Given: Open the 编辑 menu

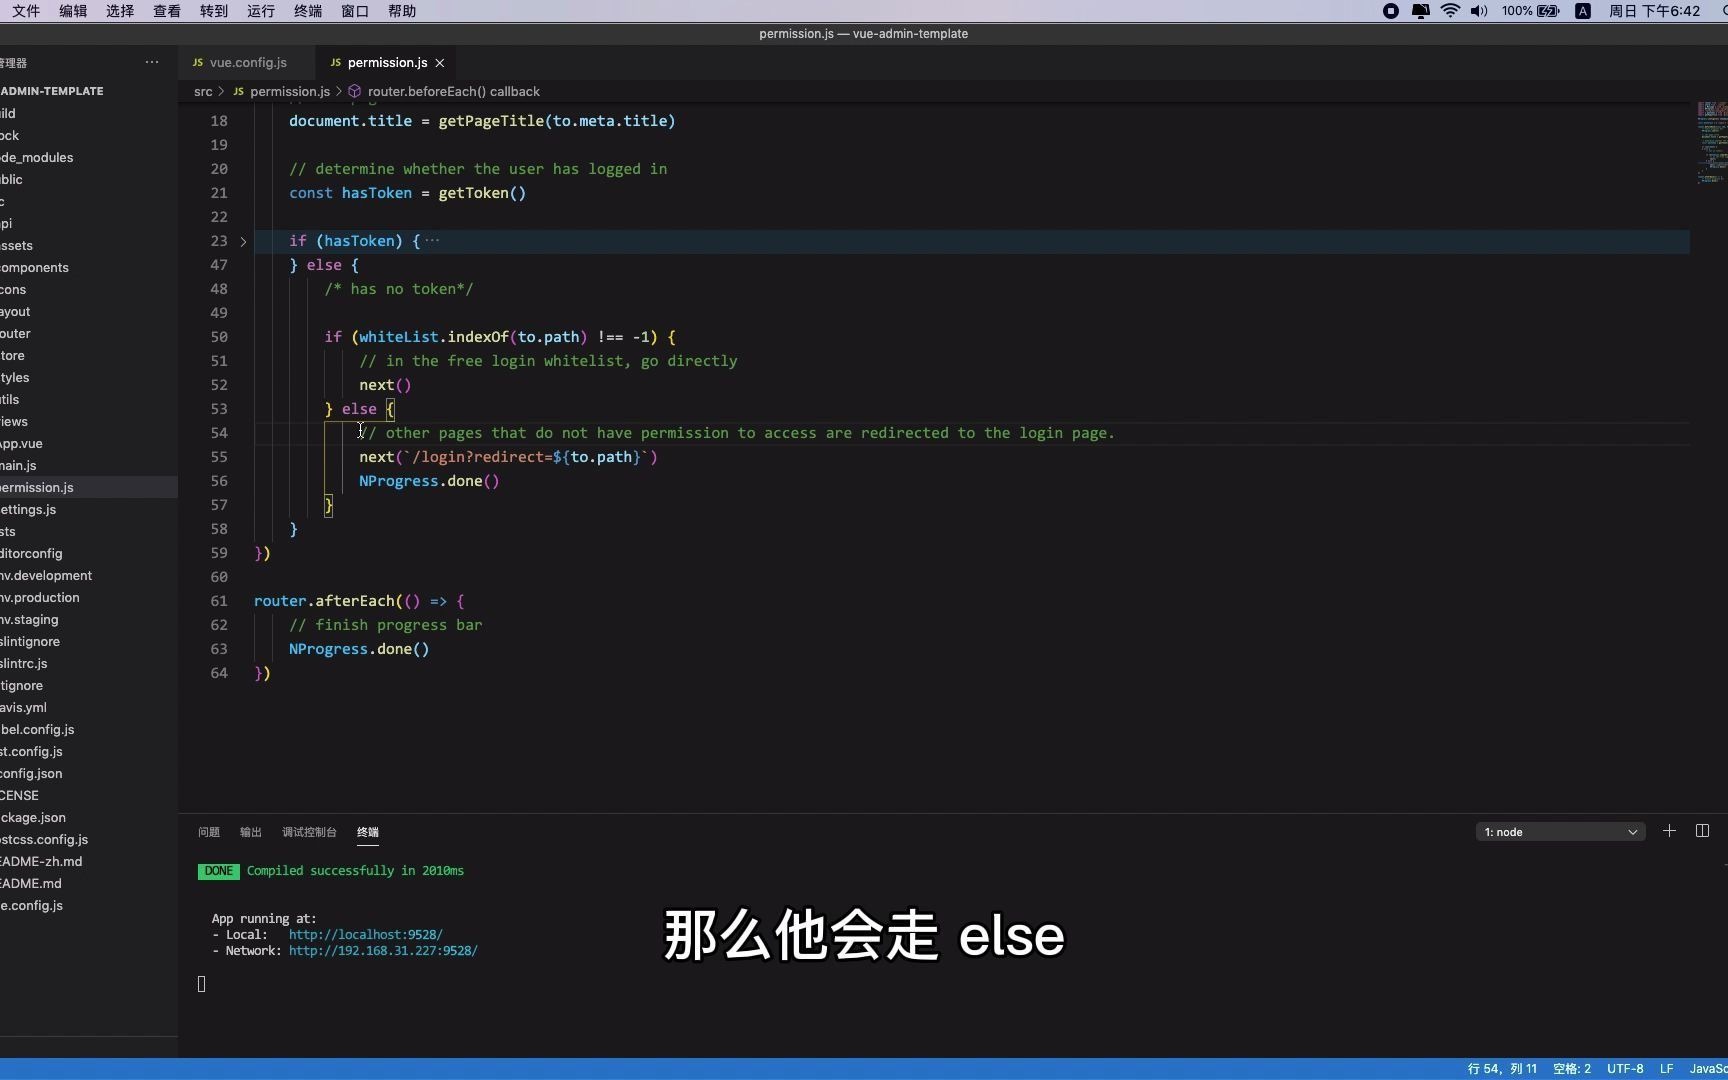Looking at the screenshot, I should [x=73, y=11].
